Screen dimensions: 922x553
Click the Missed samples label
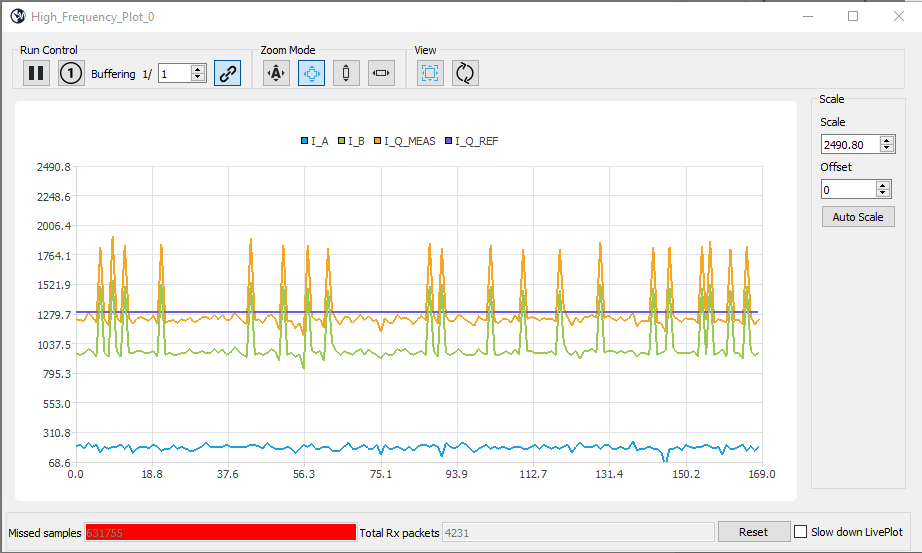coord(45,533)
